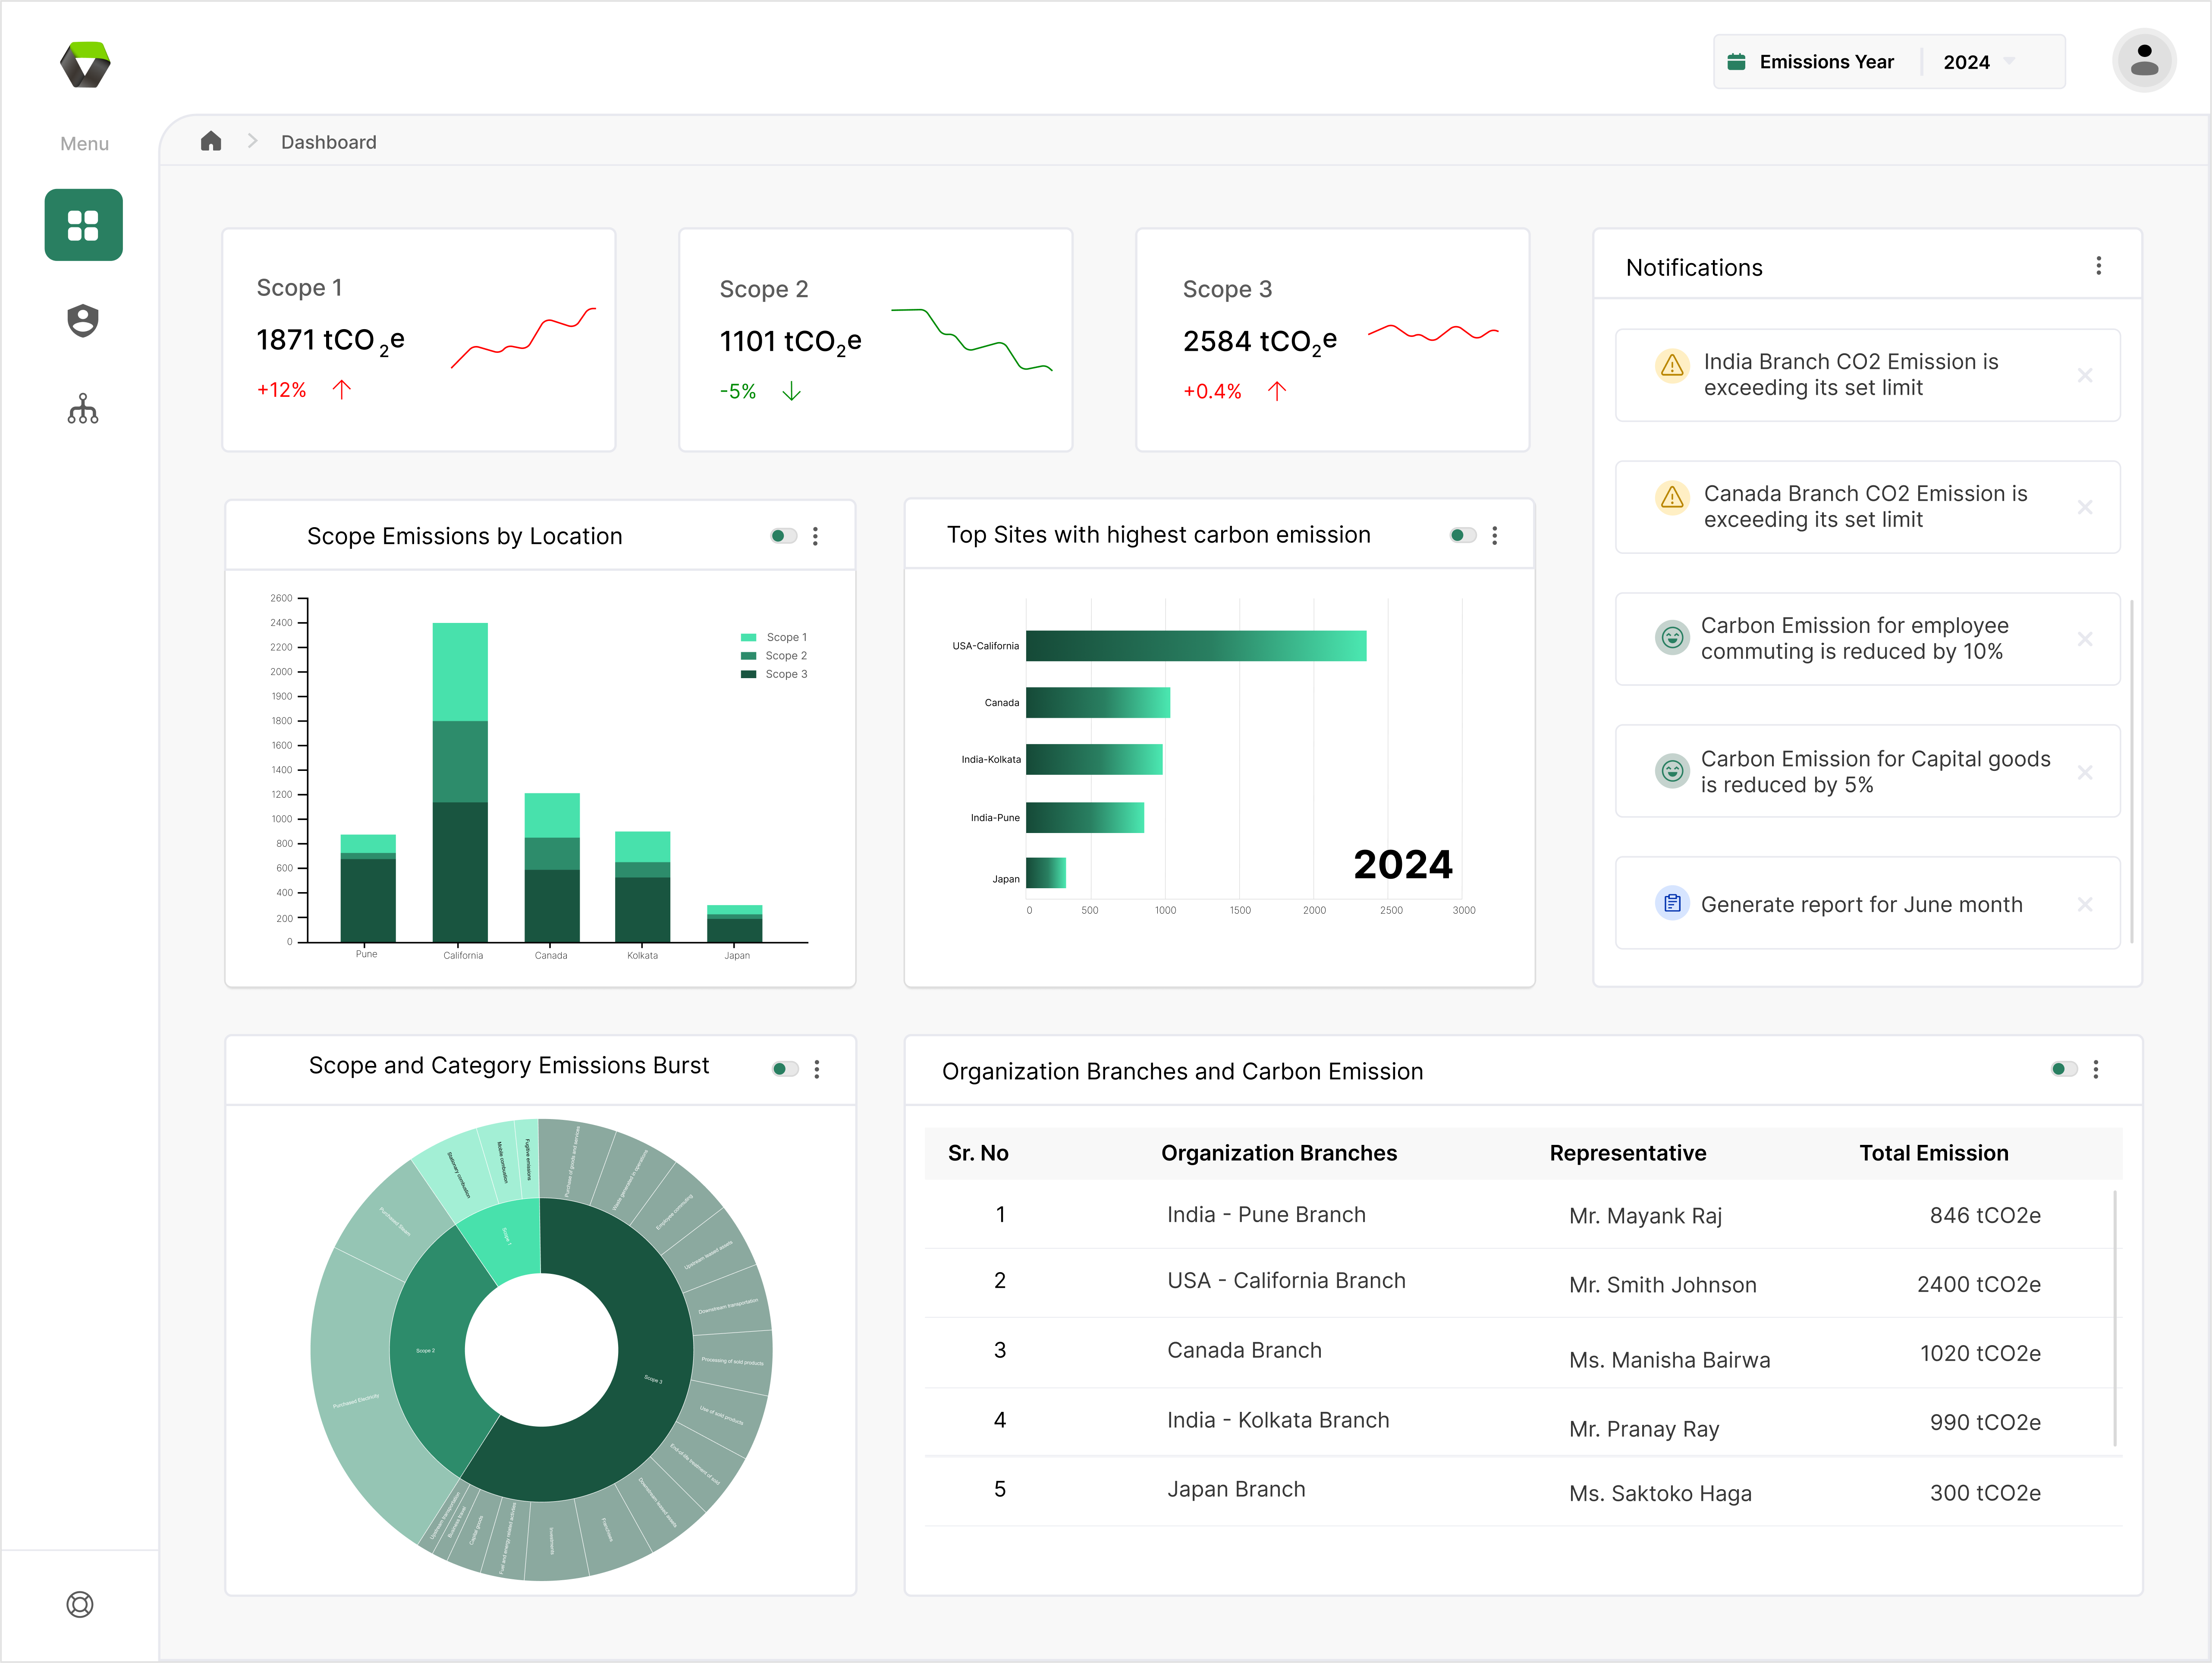Open the user avatar in top right
2212x1663 pixels.
(2143, 61)
